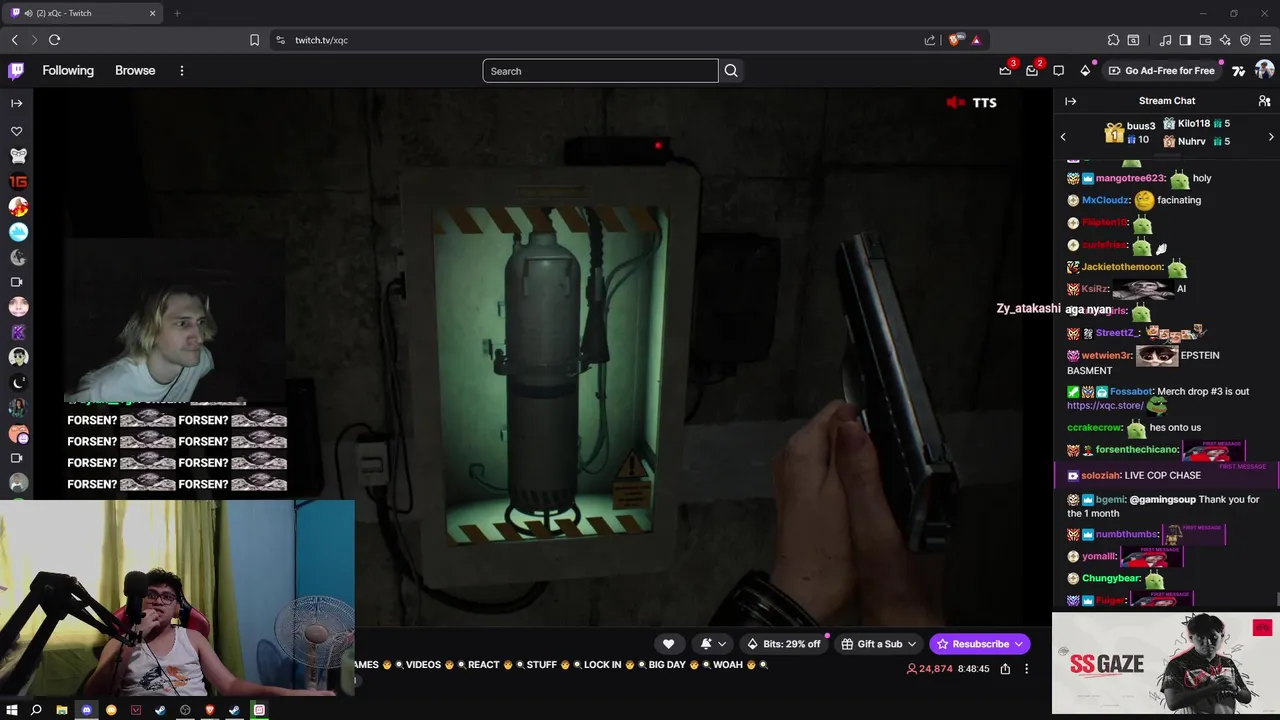
Task: Collapse the left channel sidebar
Action: [16, 103]
